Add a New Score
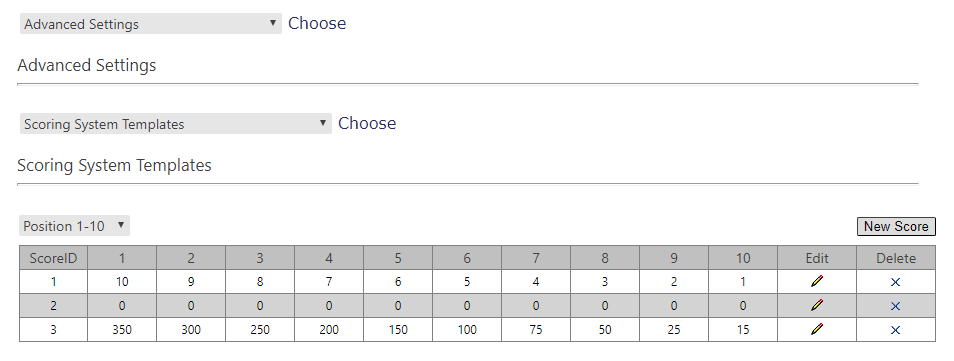Image resolution: width=954 pixels, height=361 pixels. (896, 226)
